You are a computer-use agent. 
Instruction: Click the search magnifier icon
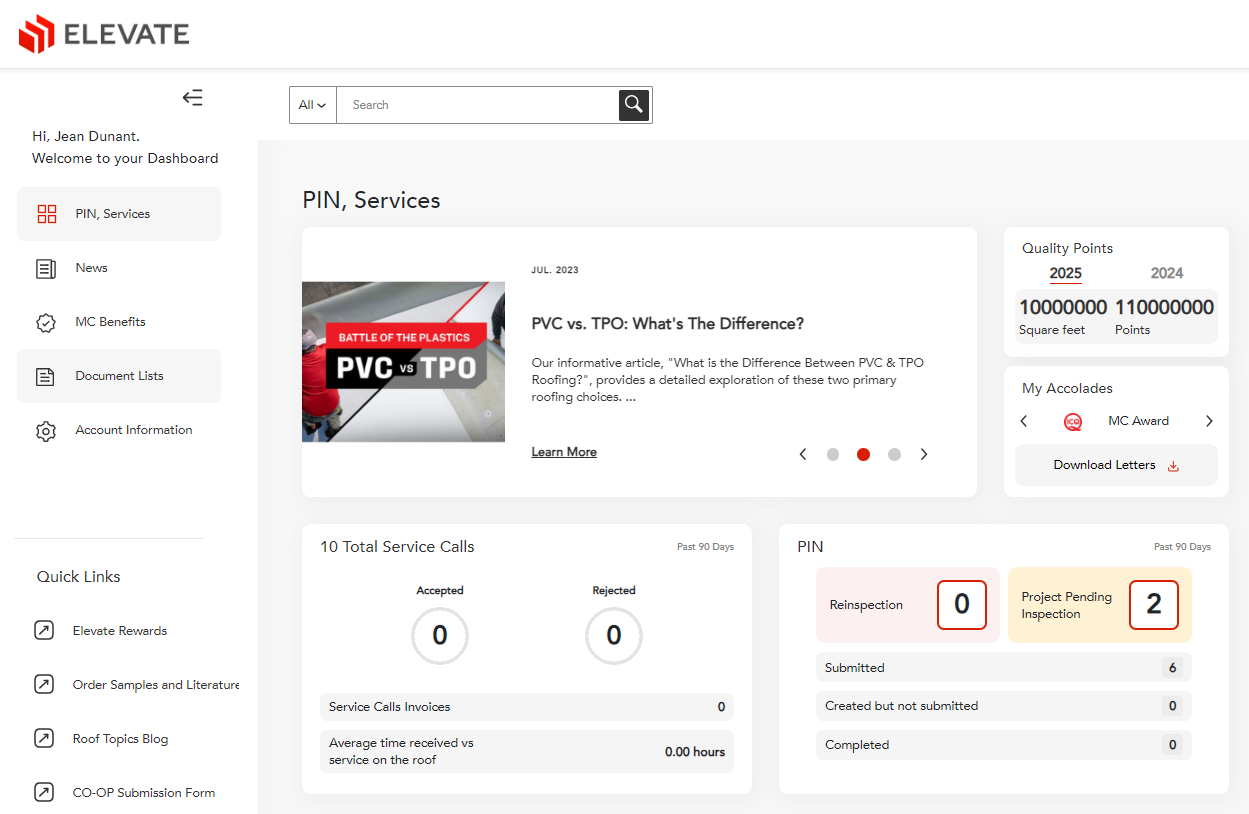[x=633, y=104]
